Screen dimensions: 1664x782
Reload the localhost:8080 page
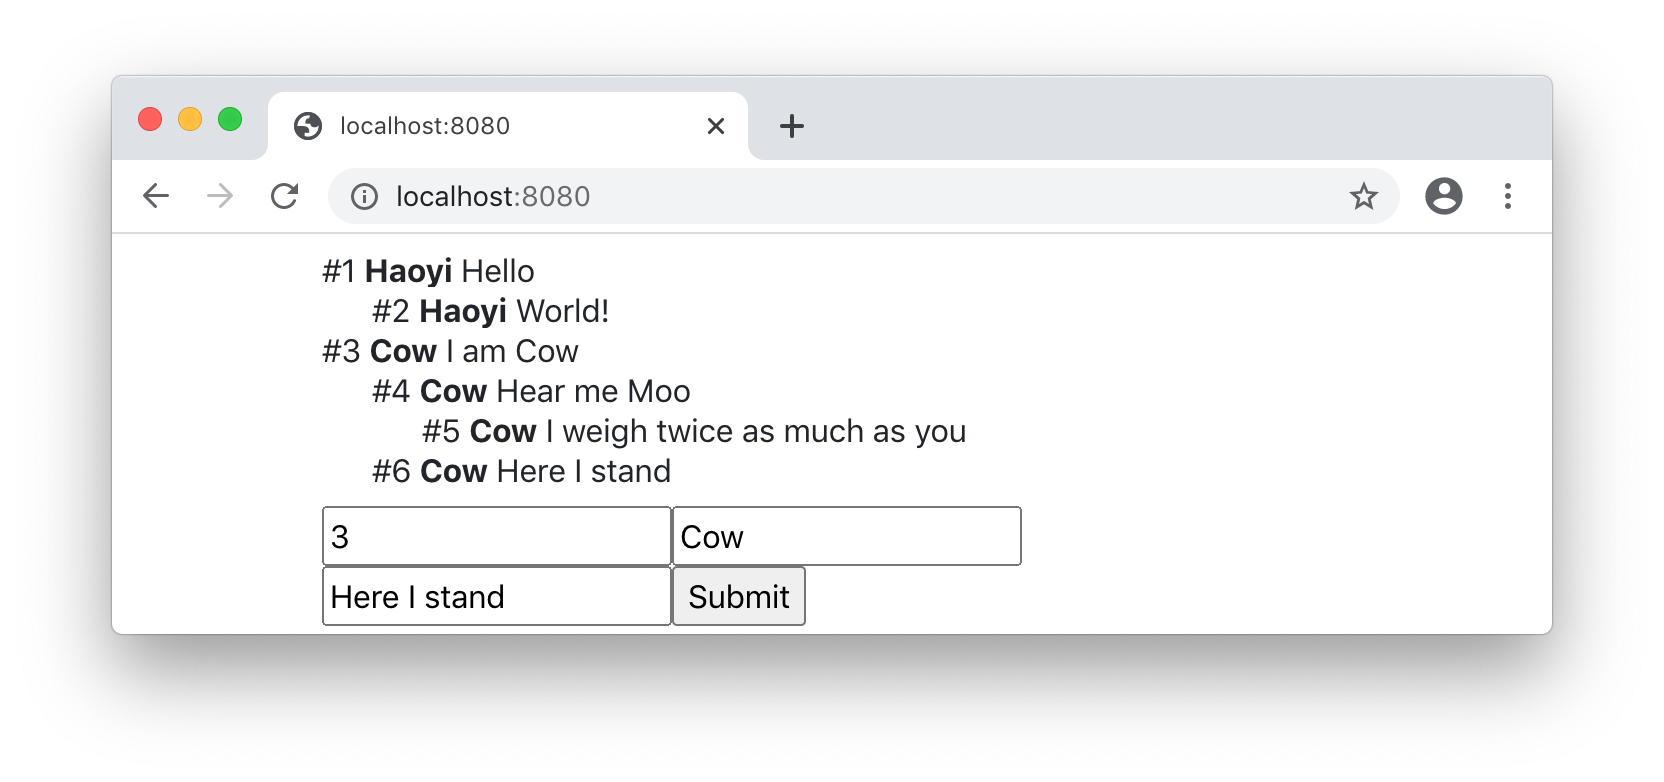[x=285, y=196]
